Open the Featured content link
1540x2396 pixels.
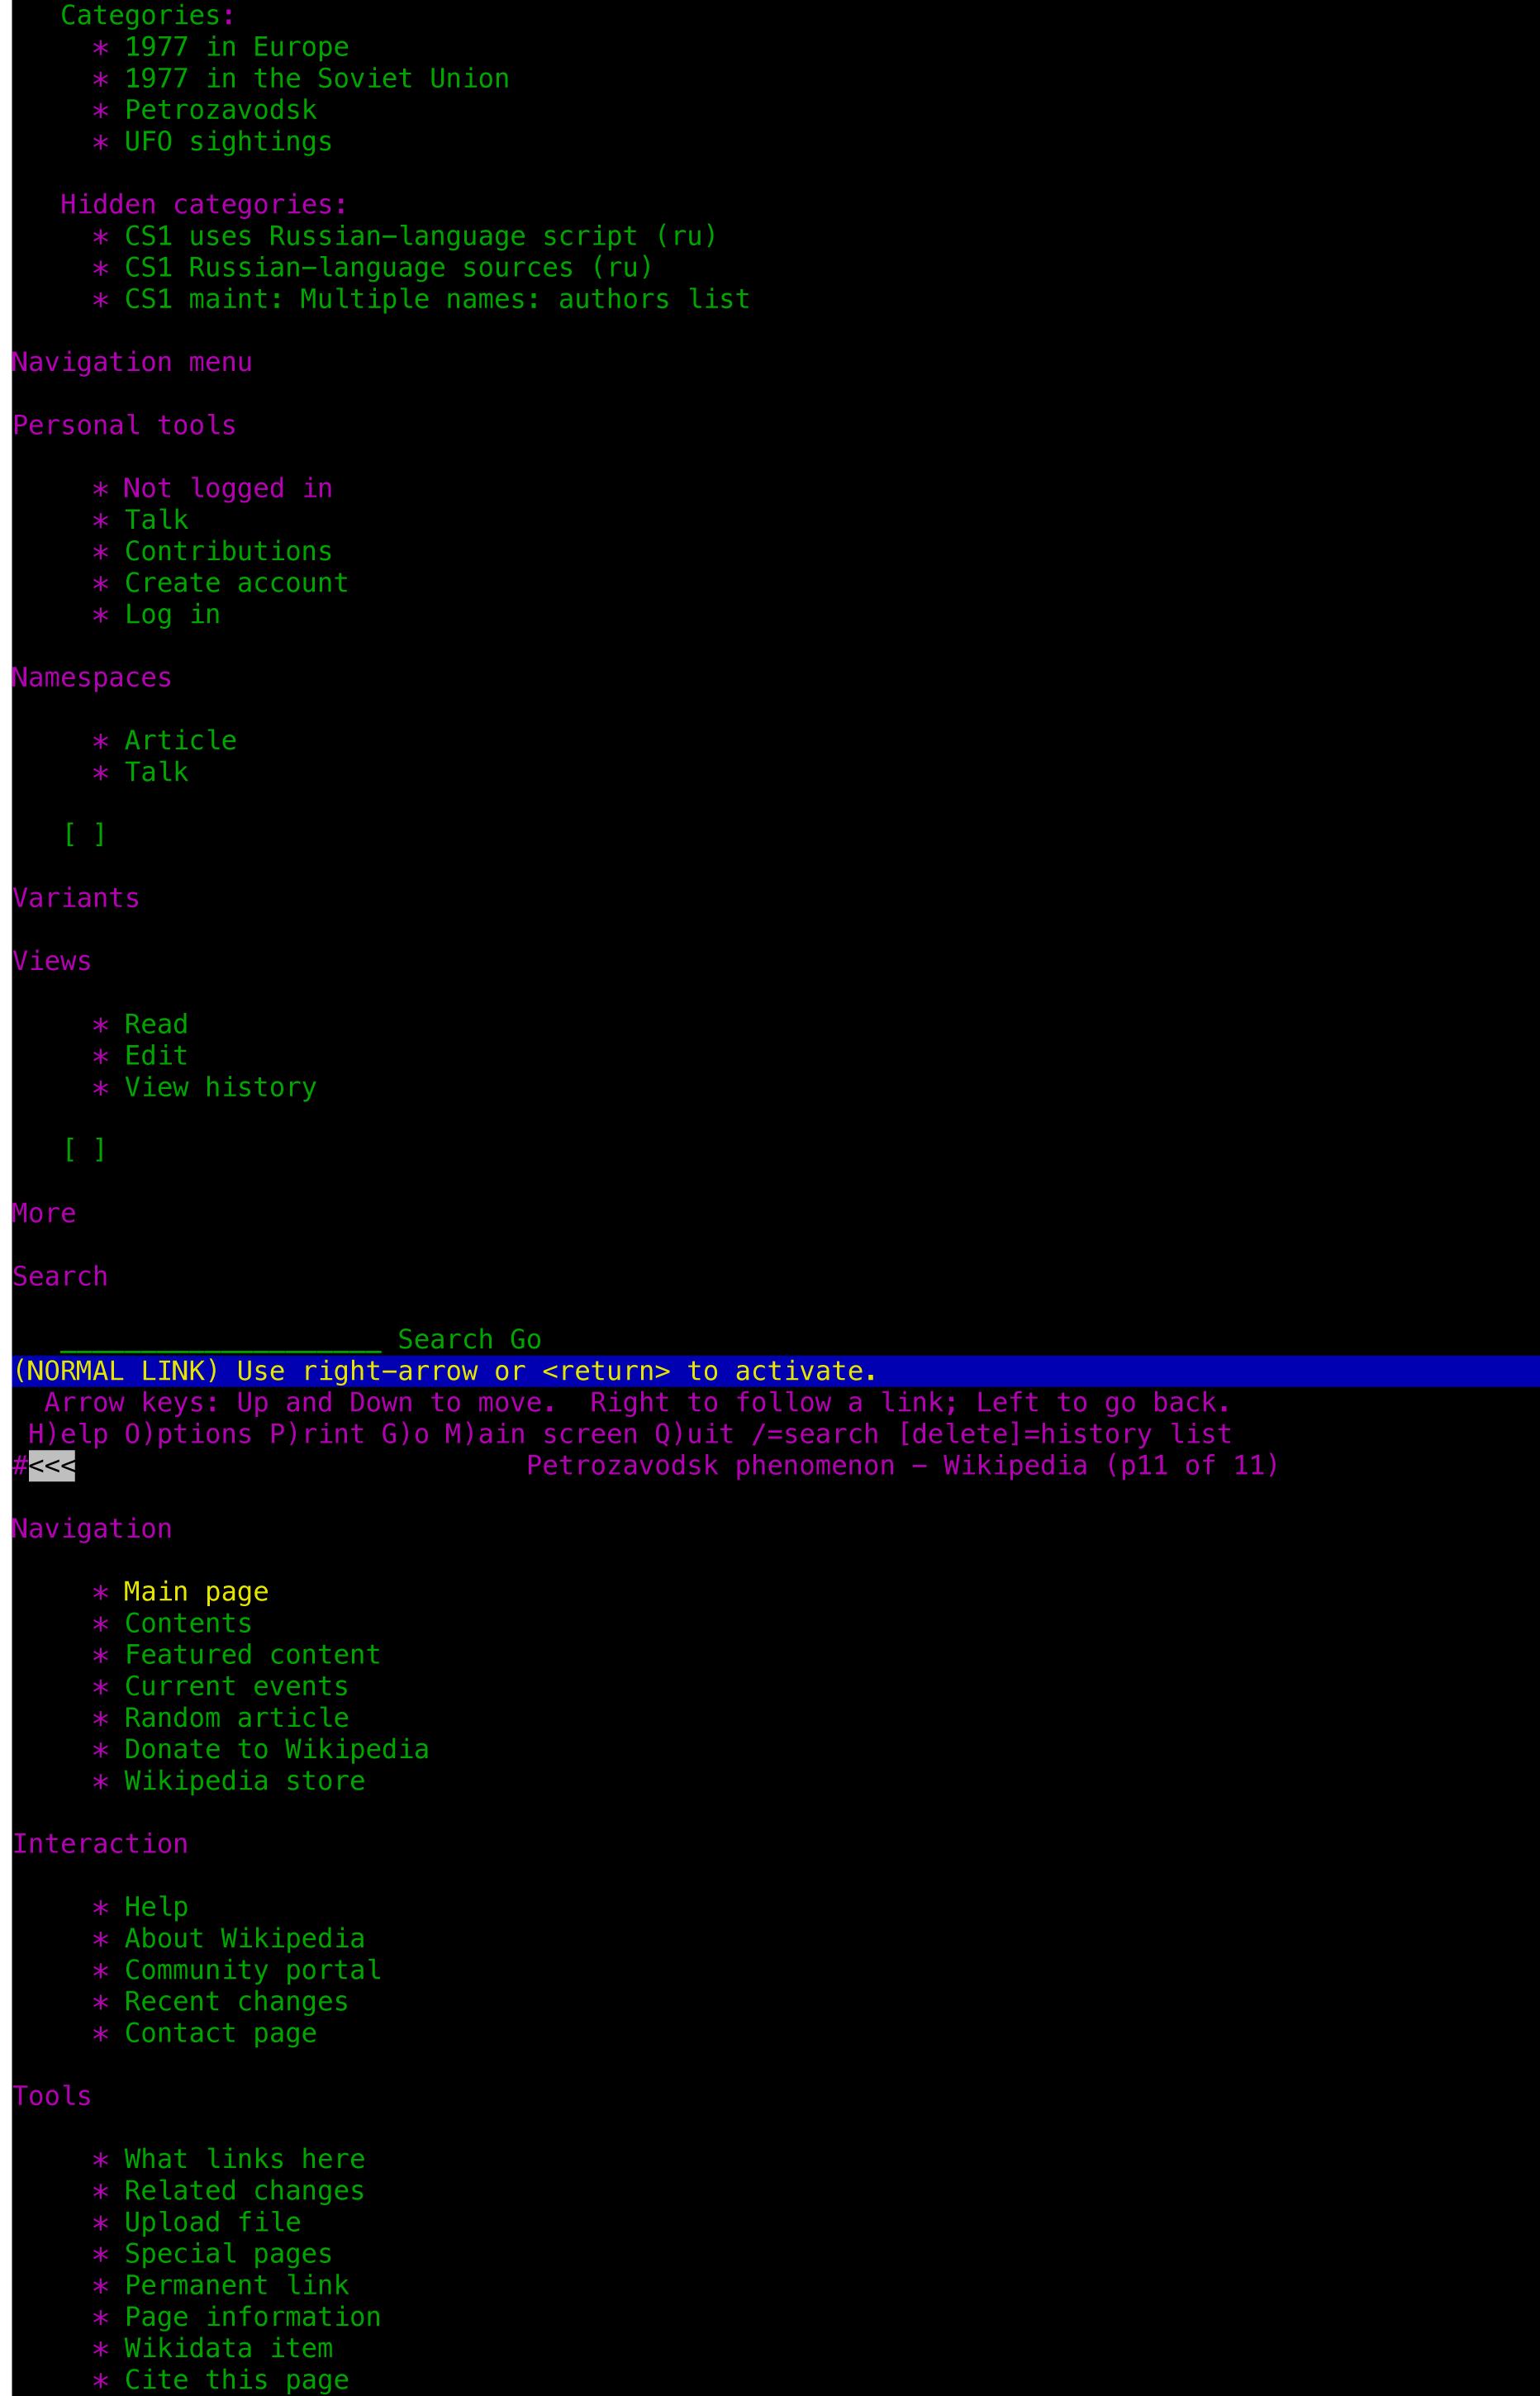click(253, 1655)
